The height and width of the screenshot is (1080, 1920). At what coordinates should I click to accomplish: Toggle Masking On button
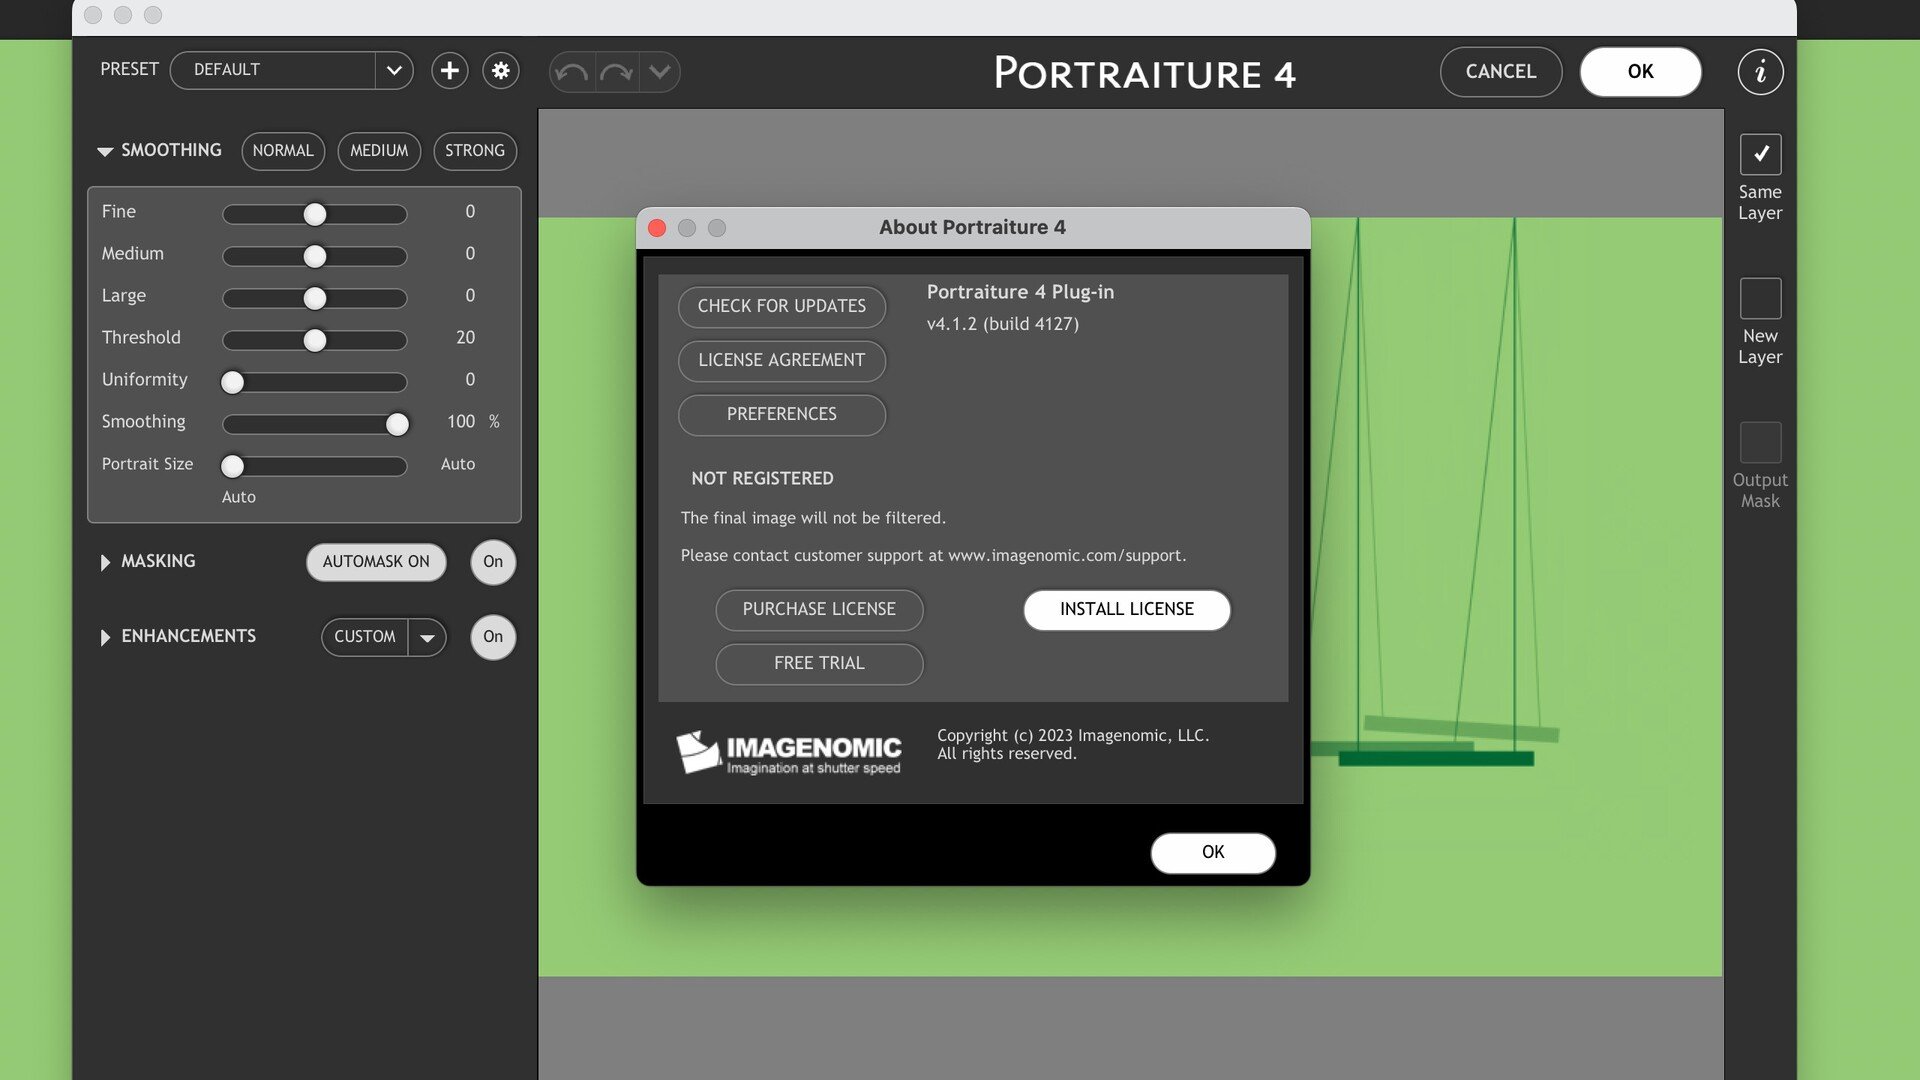(x=493, y=562)
